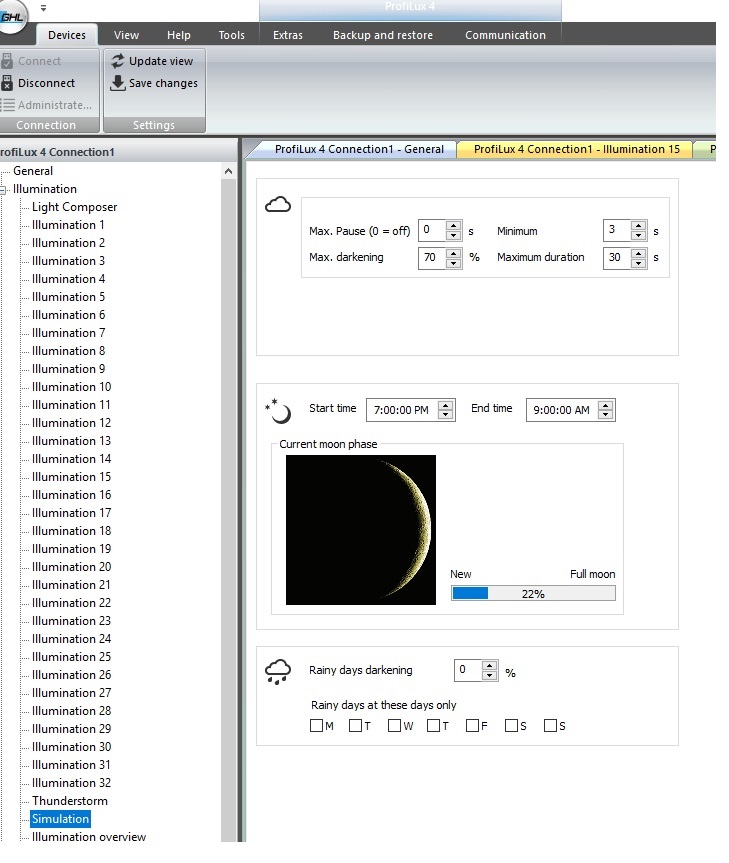
Task: Click the moon and stars icon
Action: (x=278, y=411)
